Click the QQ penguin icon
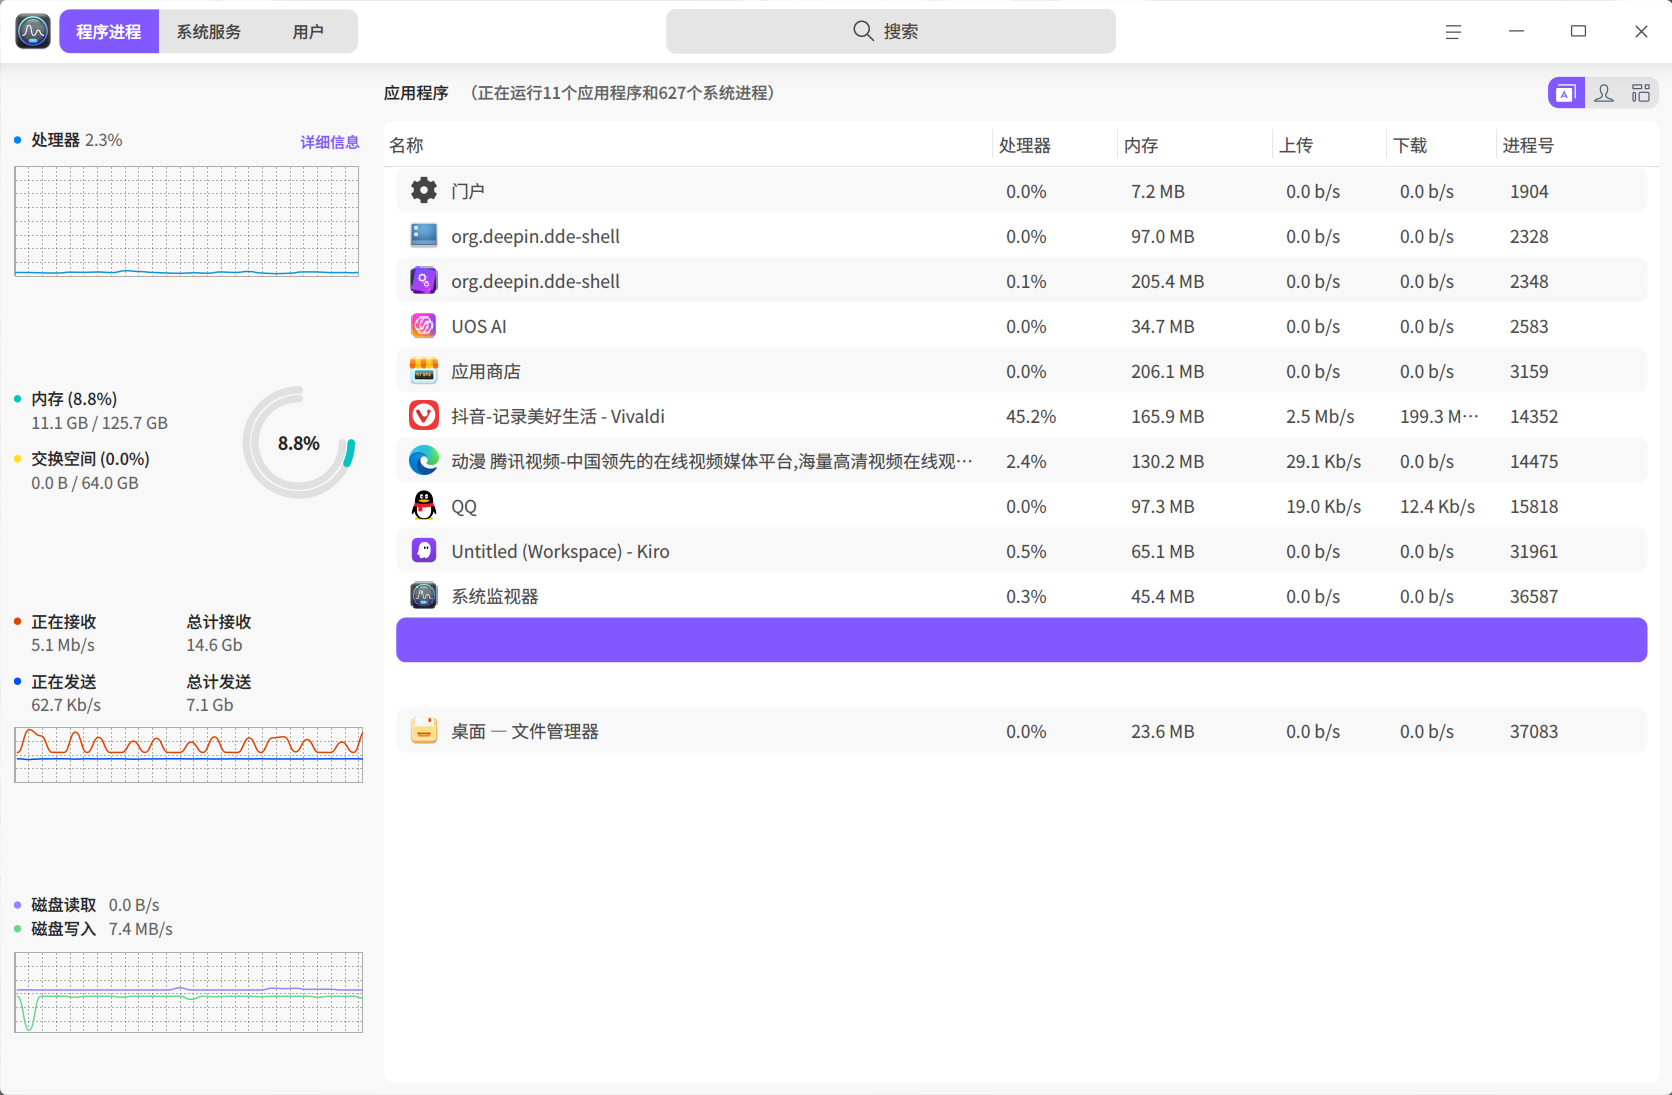This screenshot has width=1672, height=1095. [424, 505]
